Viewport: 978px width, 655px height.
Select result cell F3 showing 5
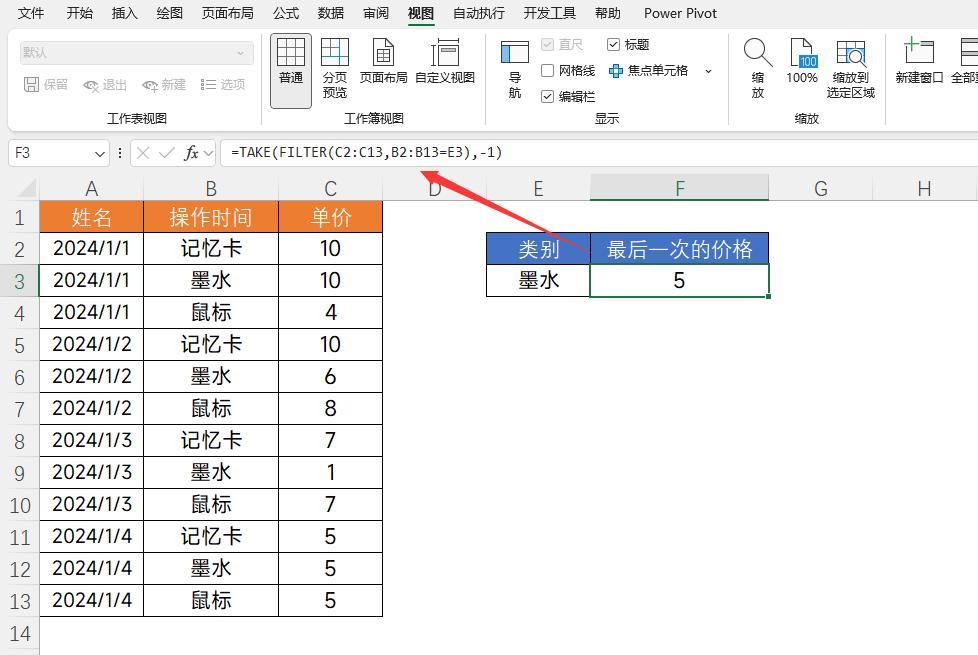pyautogui.click(x=679, y=280)
